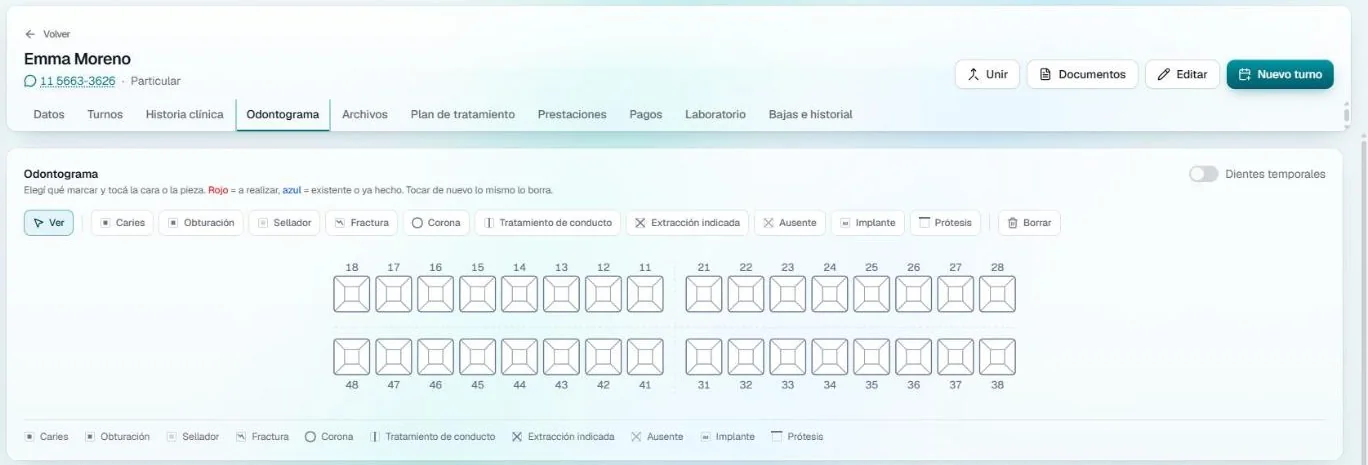
Task: Select tooth 11 diagram
Action: tap(645, 294)
